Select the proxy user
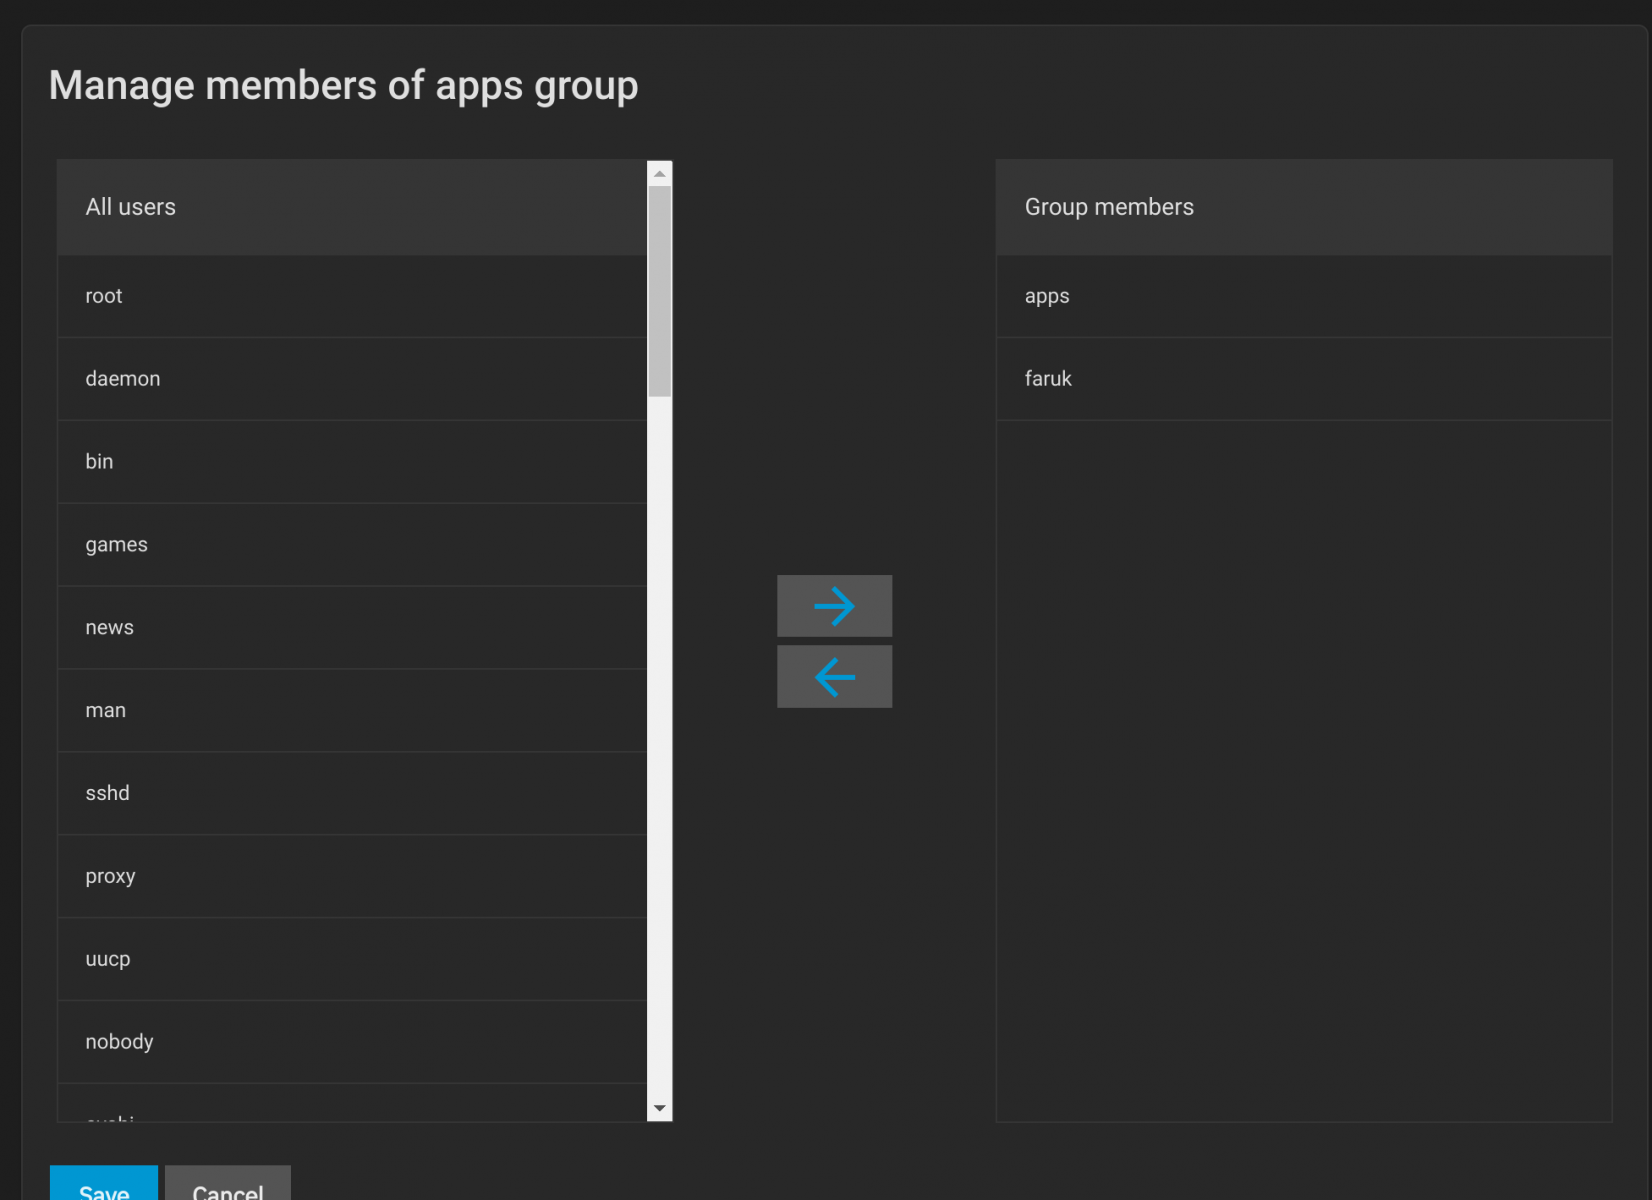Viewport: 1652px width, 1200px height. 352,877
